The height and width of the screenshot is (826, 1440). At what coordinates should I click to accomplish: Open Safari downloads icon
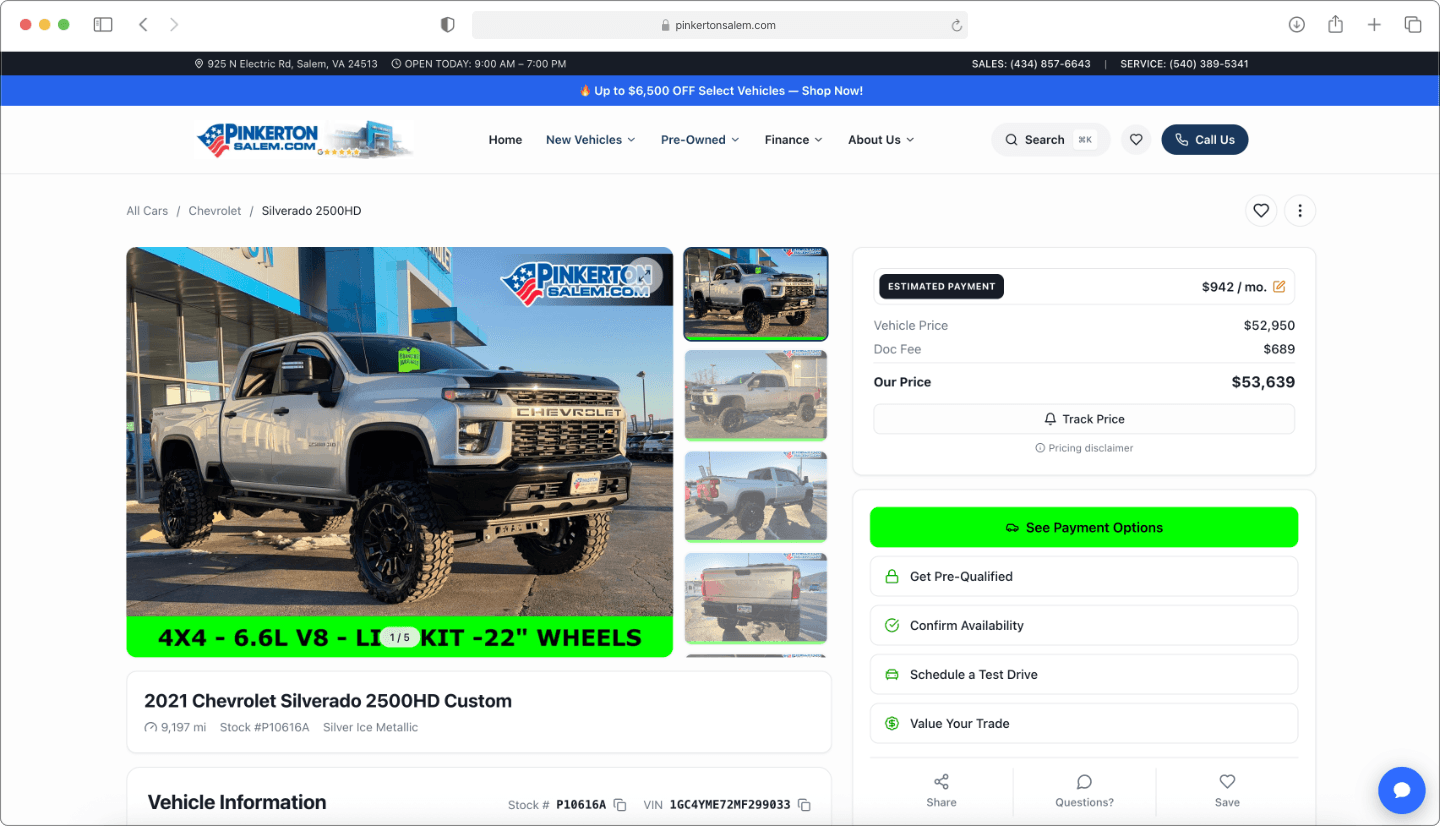[x=1297, y=25]
